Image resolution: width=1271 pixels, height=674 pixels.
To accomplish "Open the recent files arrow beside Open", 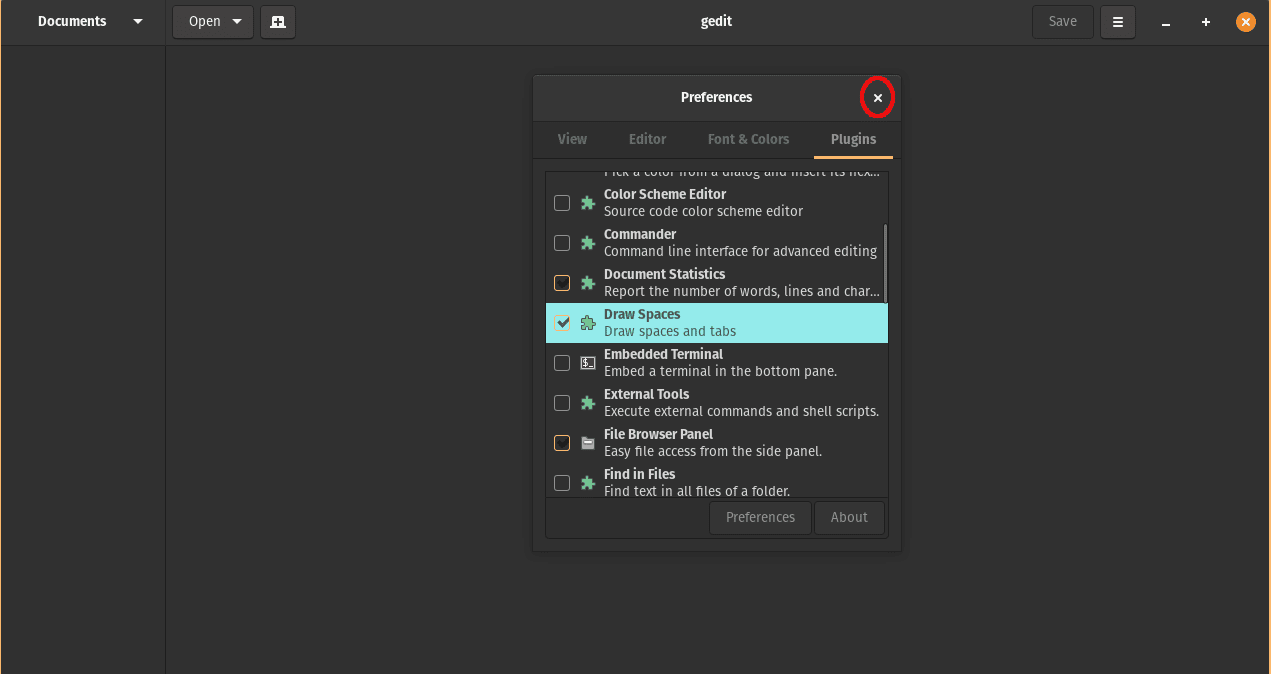I will 237,22.
